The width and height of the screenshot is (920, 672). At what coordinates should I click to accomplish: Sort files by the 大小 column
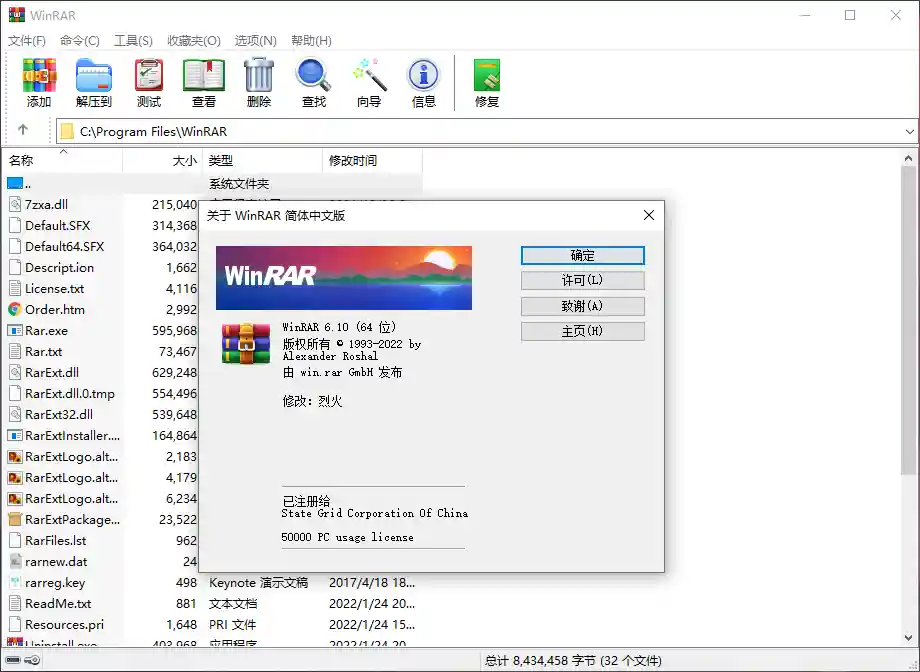click(x=184, y=160)
